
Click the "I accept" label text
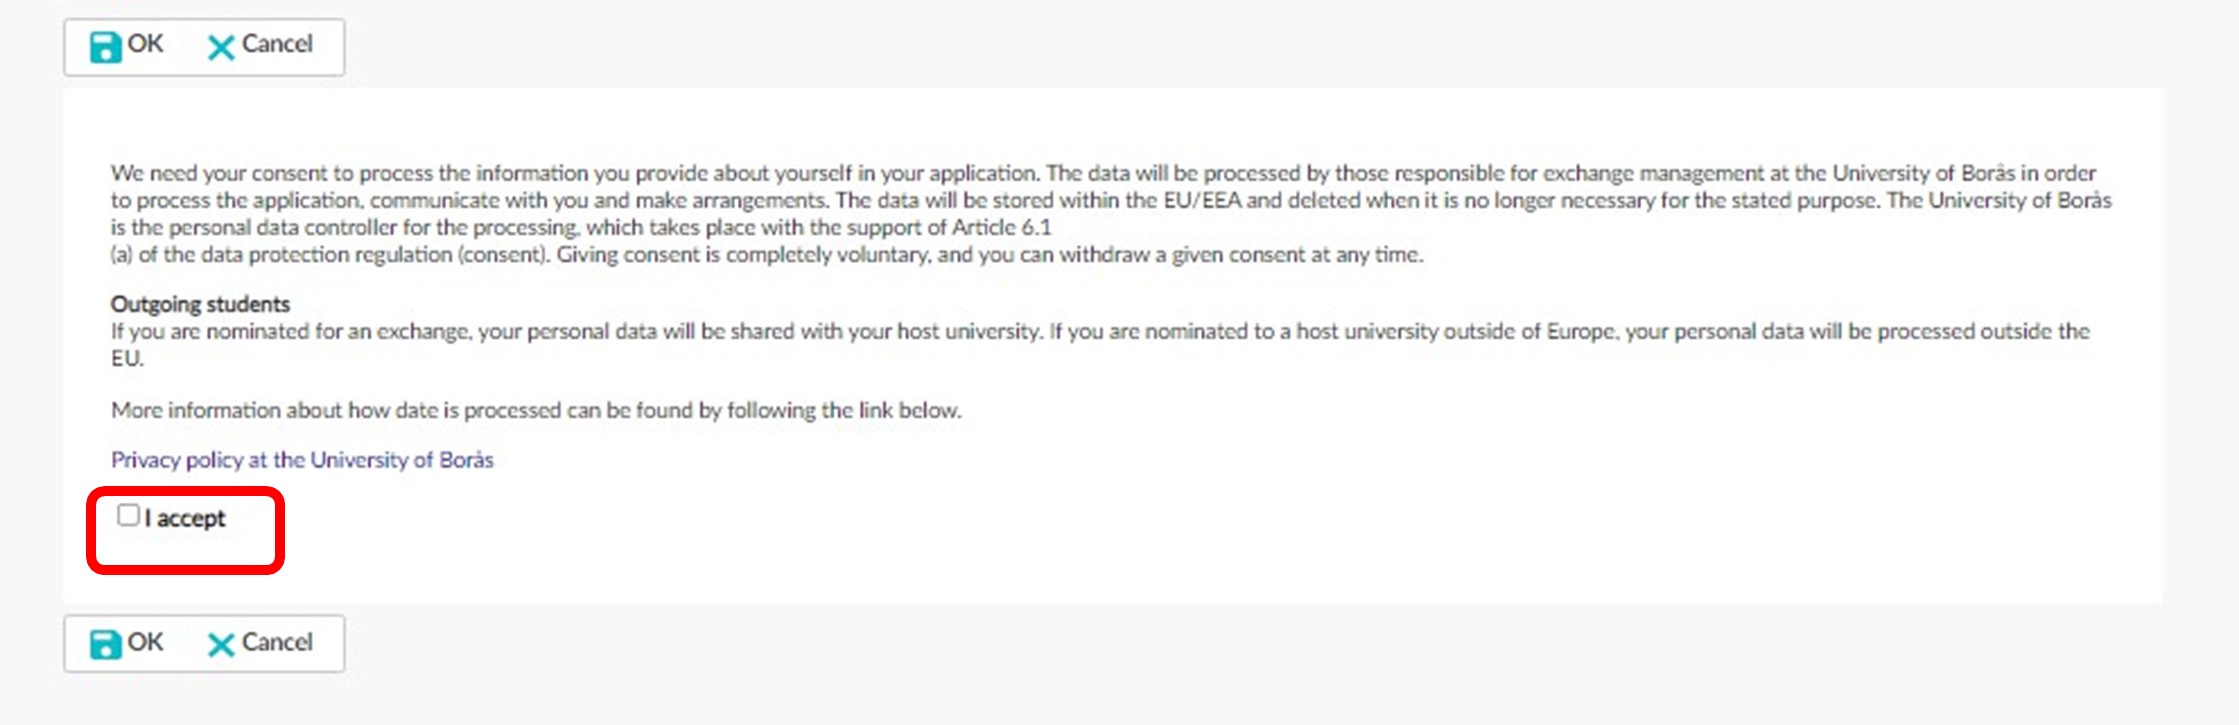[x=186, y=519]
